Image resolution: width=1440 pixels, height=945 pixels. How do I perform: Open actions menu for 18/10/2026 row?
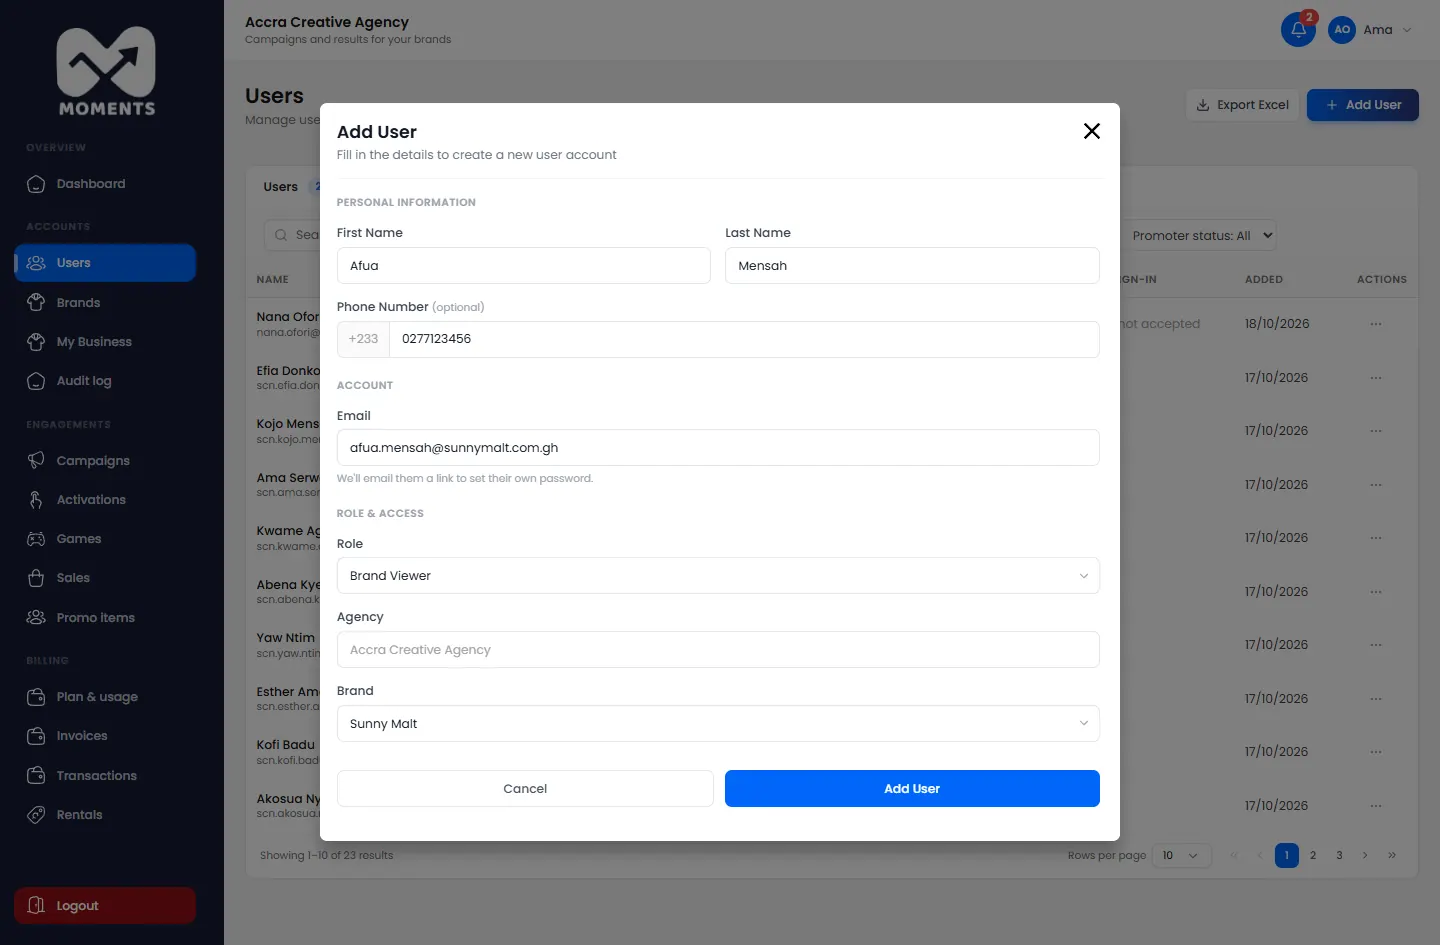click(x=1376, y=324)
